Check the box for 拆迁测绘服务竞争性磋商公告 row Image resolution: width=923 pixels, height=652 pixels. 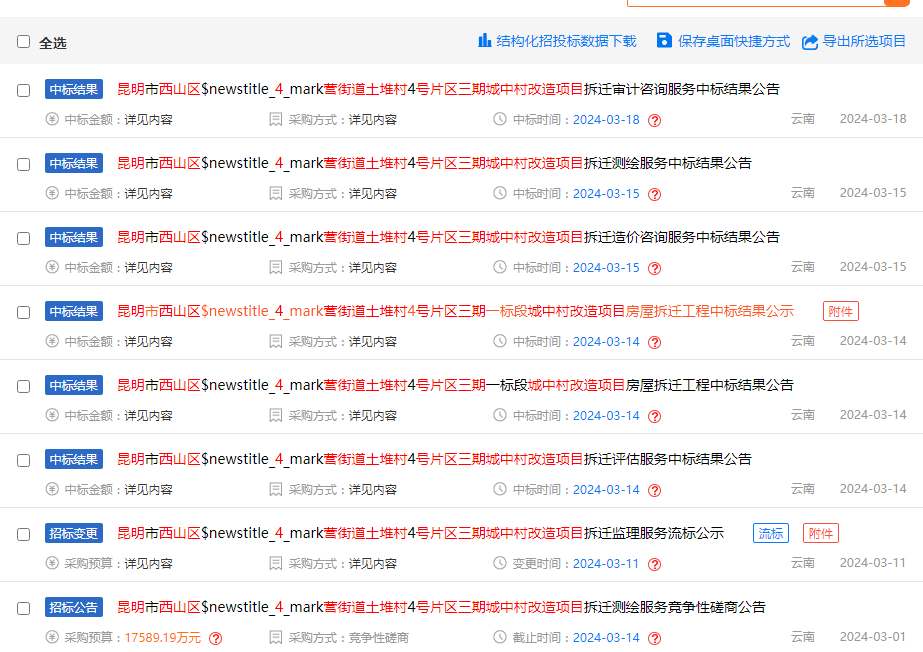click(24, 608)
